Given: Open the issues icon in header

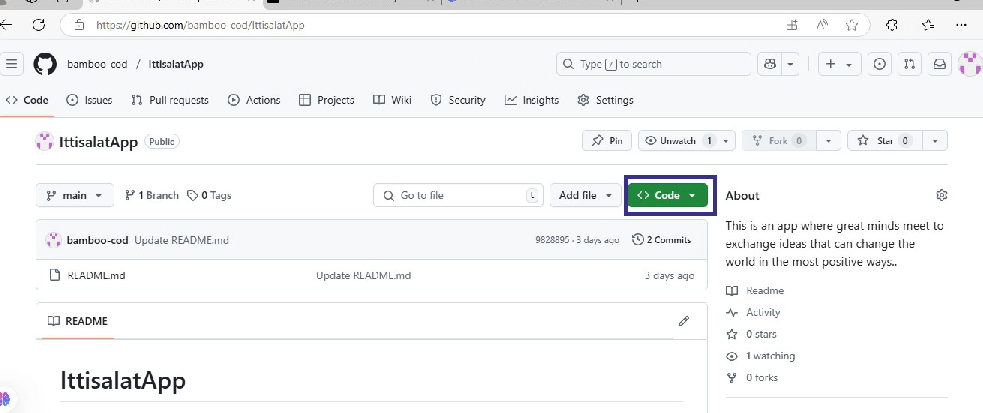Looking at the screenshot, I should pyautogui.click(x=880, y=64).
